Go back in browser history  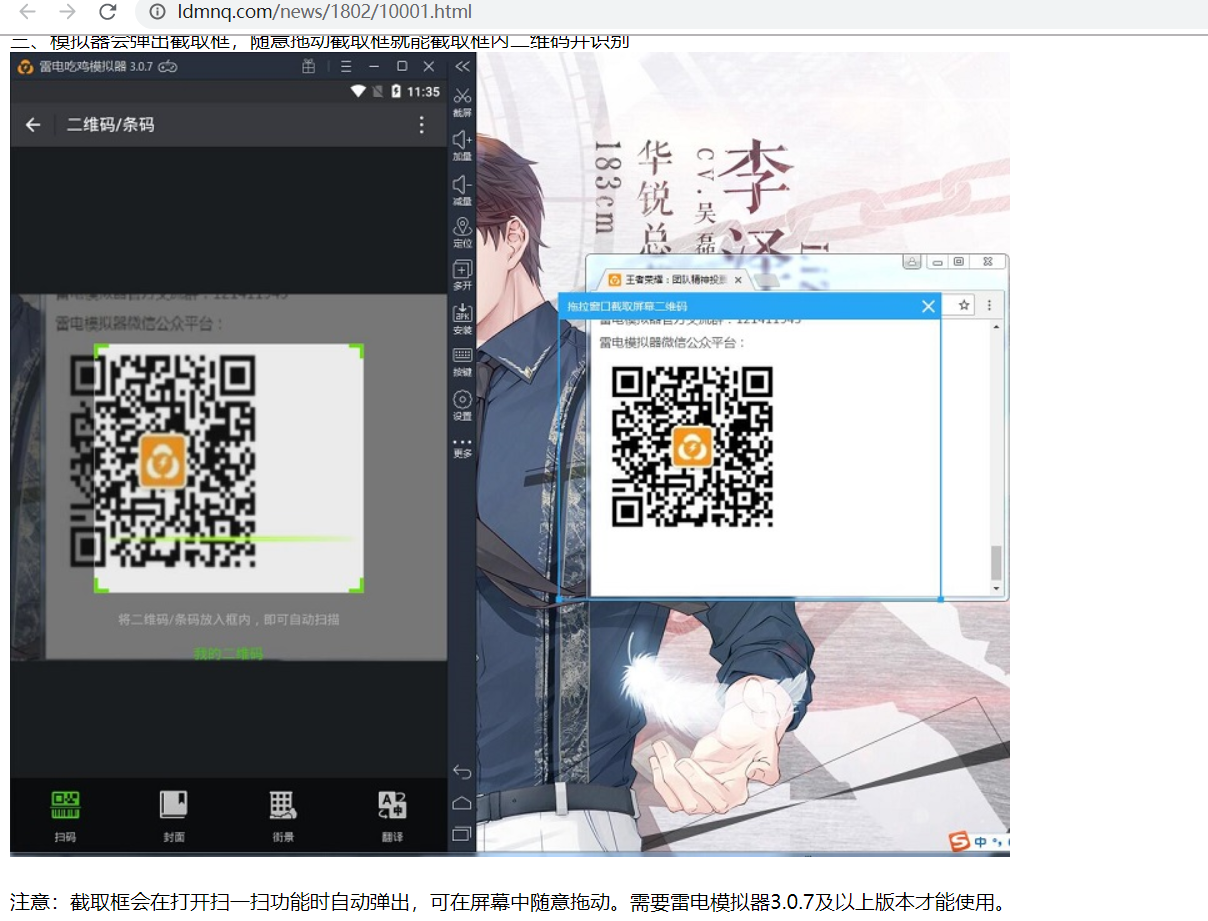click(28, 12)
